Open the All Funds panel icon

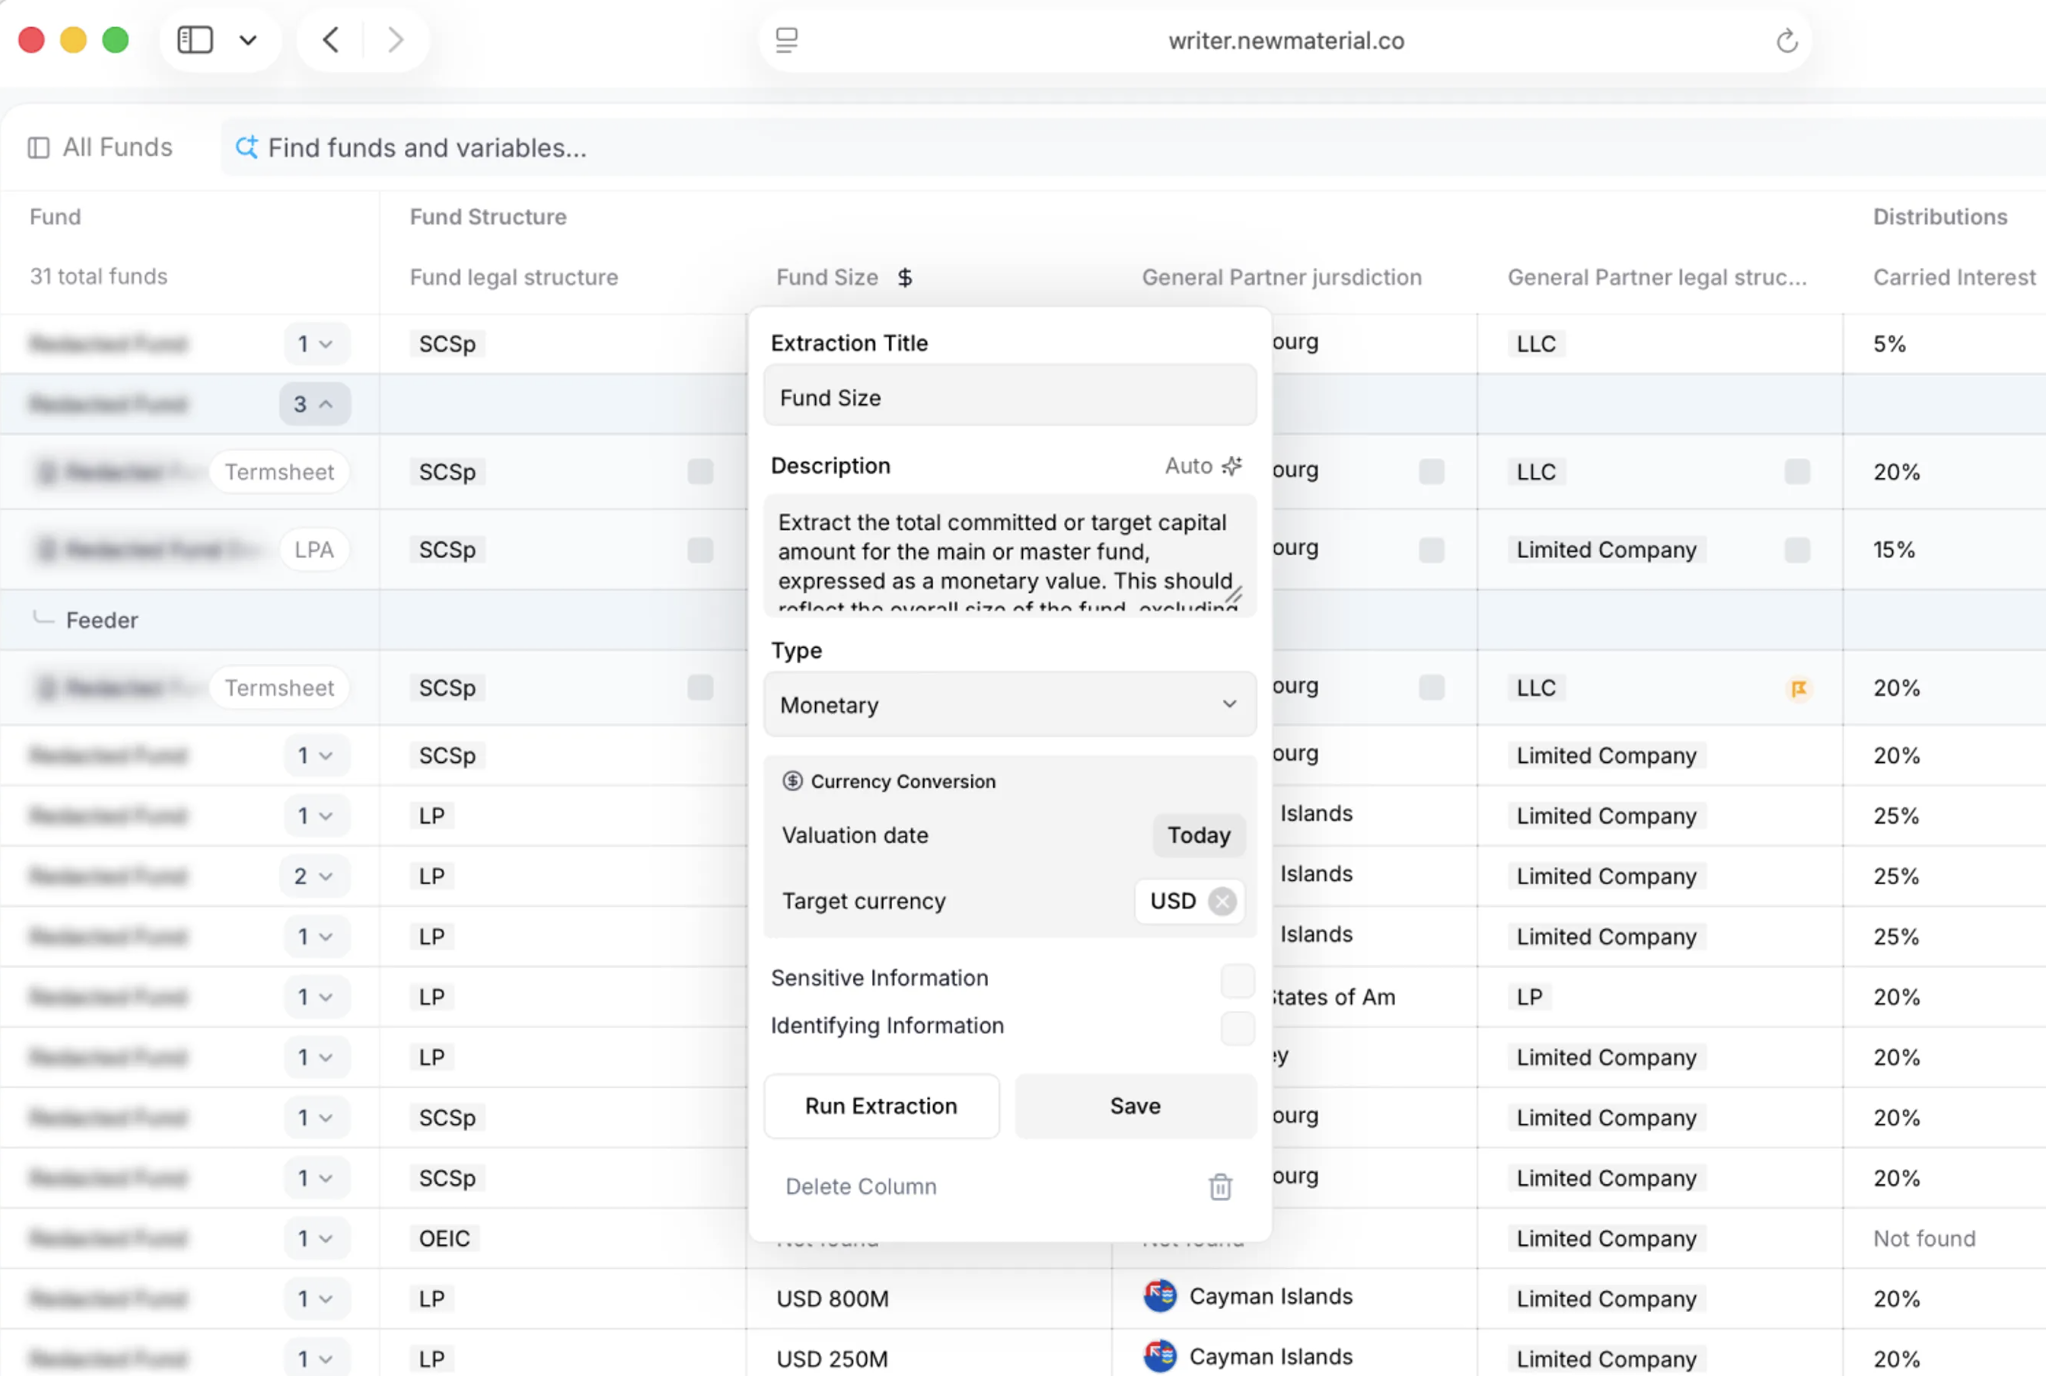(39, 148)
